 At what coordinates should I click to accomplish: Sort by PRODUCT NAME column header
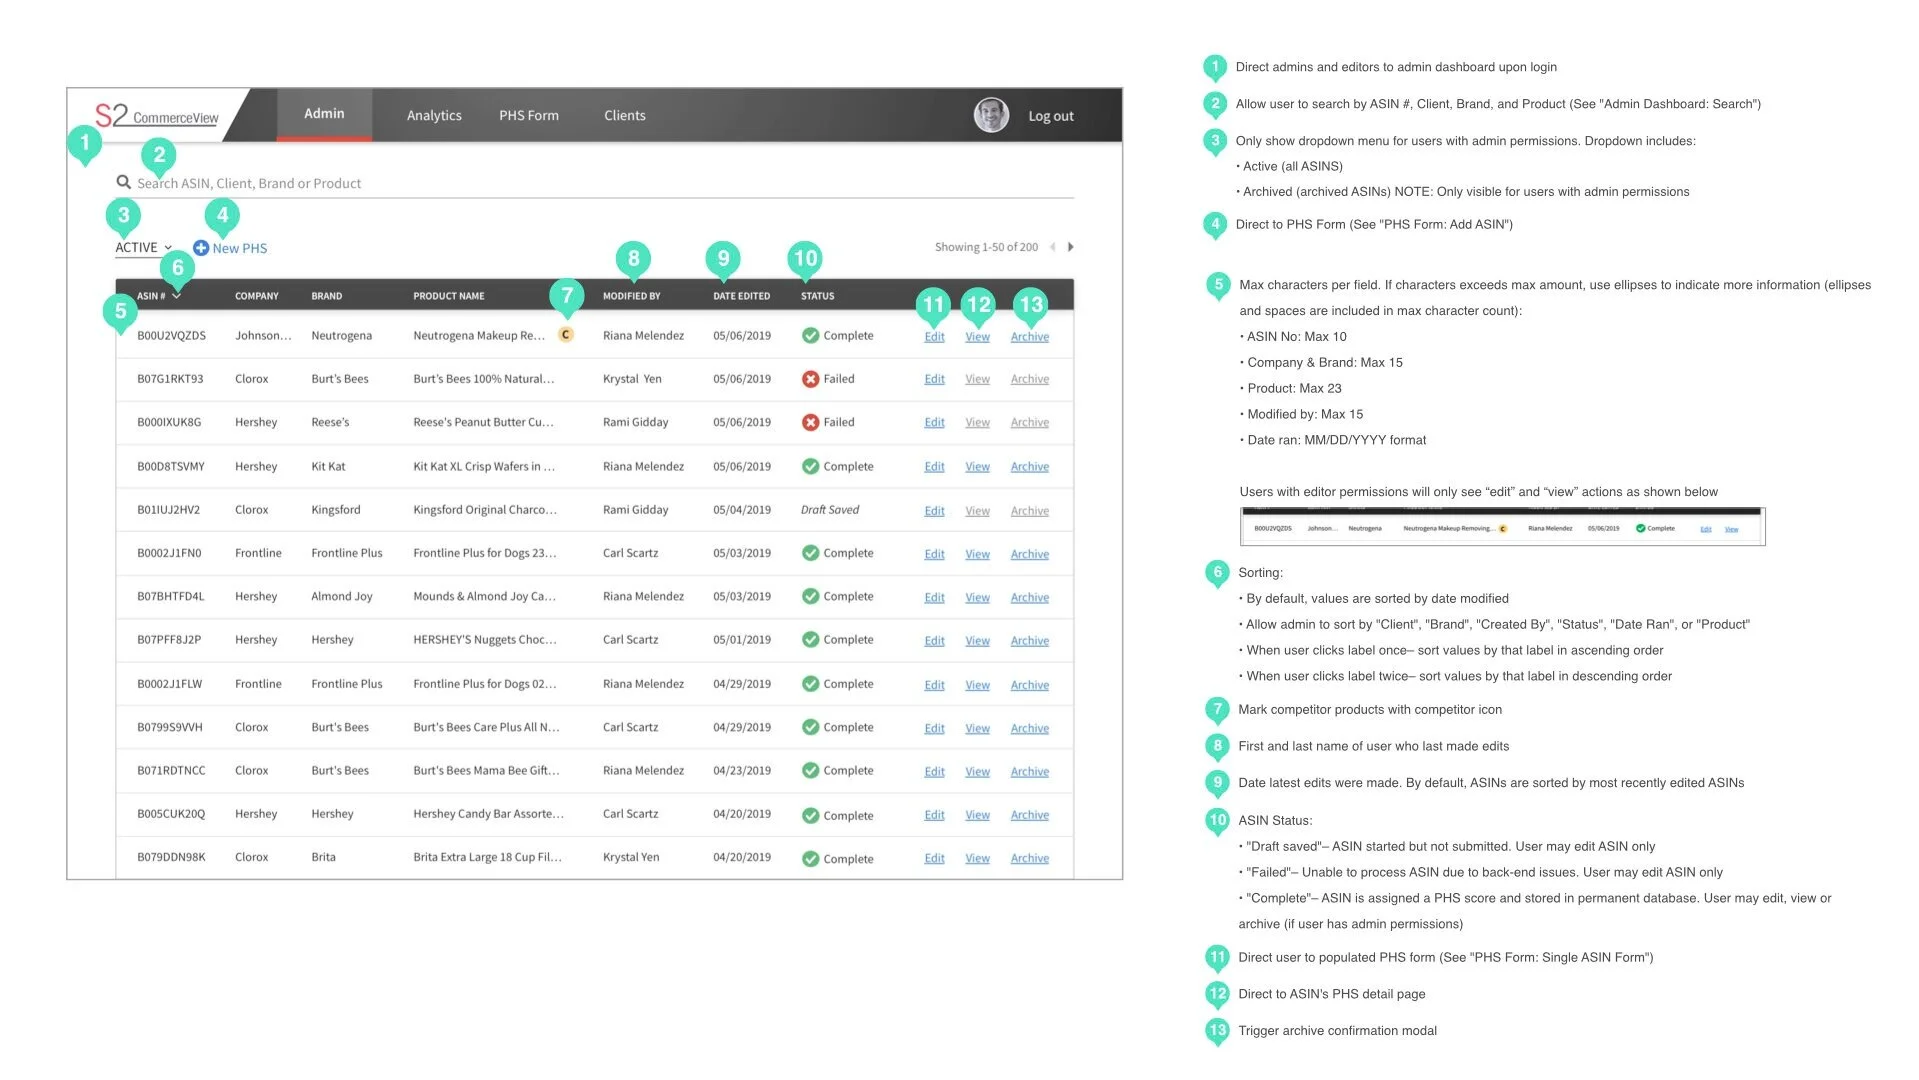[x=448, y=296]
